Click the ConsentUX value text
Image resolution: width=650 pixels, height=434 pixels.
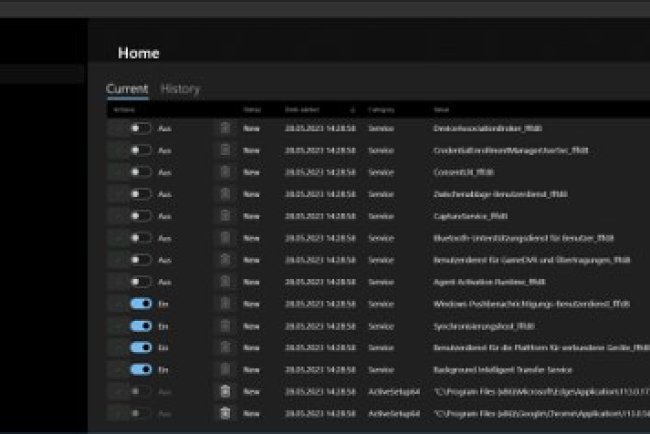click(x=464, y=172)
